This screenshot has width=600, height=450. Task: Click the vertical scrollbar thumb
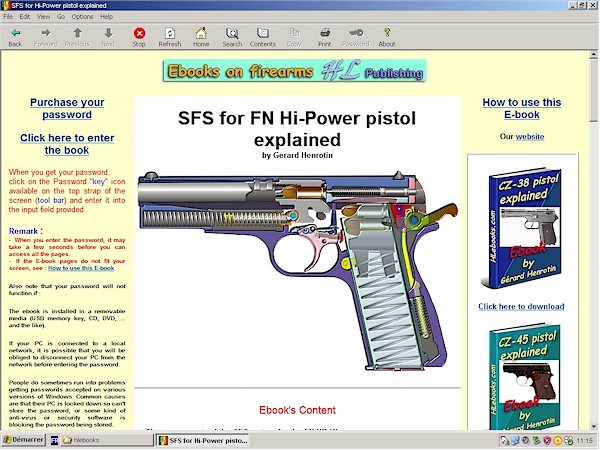tap(593, 90)
